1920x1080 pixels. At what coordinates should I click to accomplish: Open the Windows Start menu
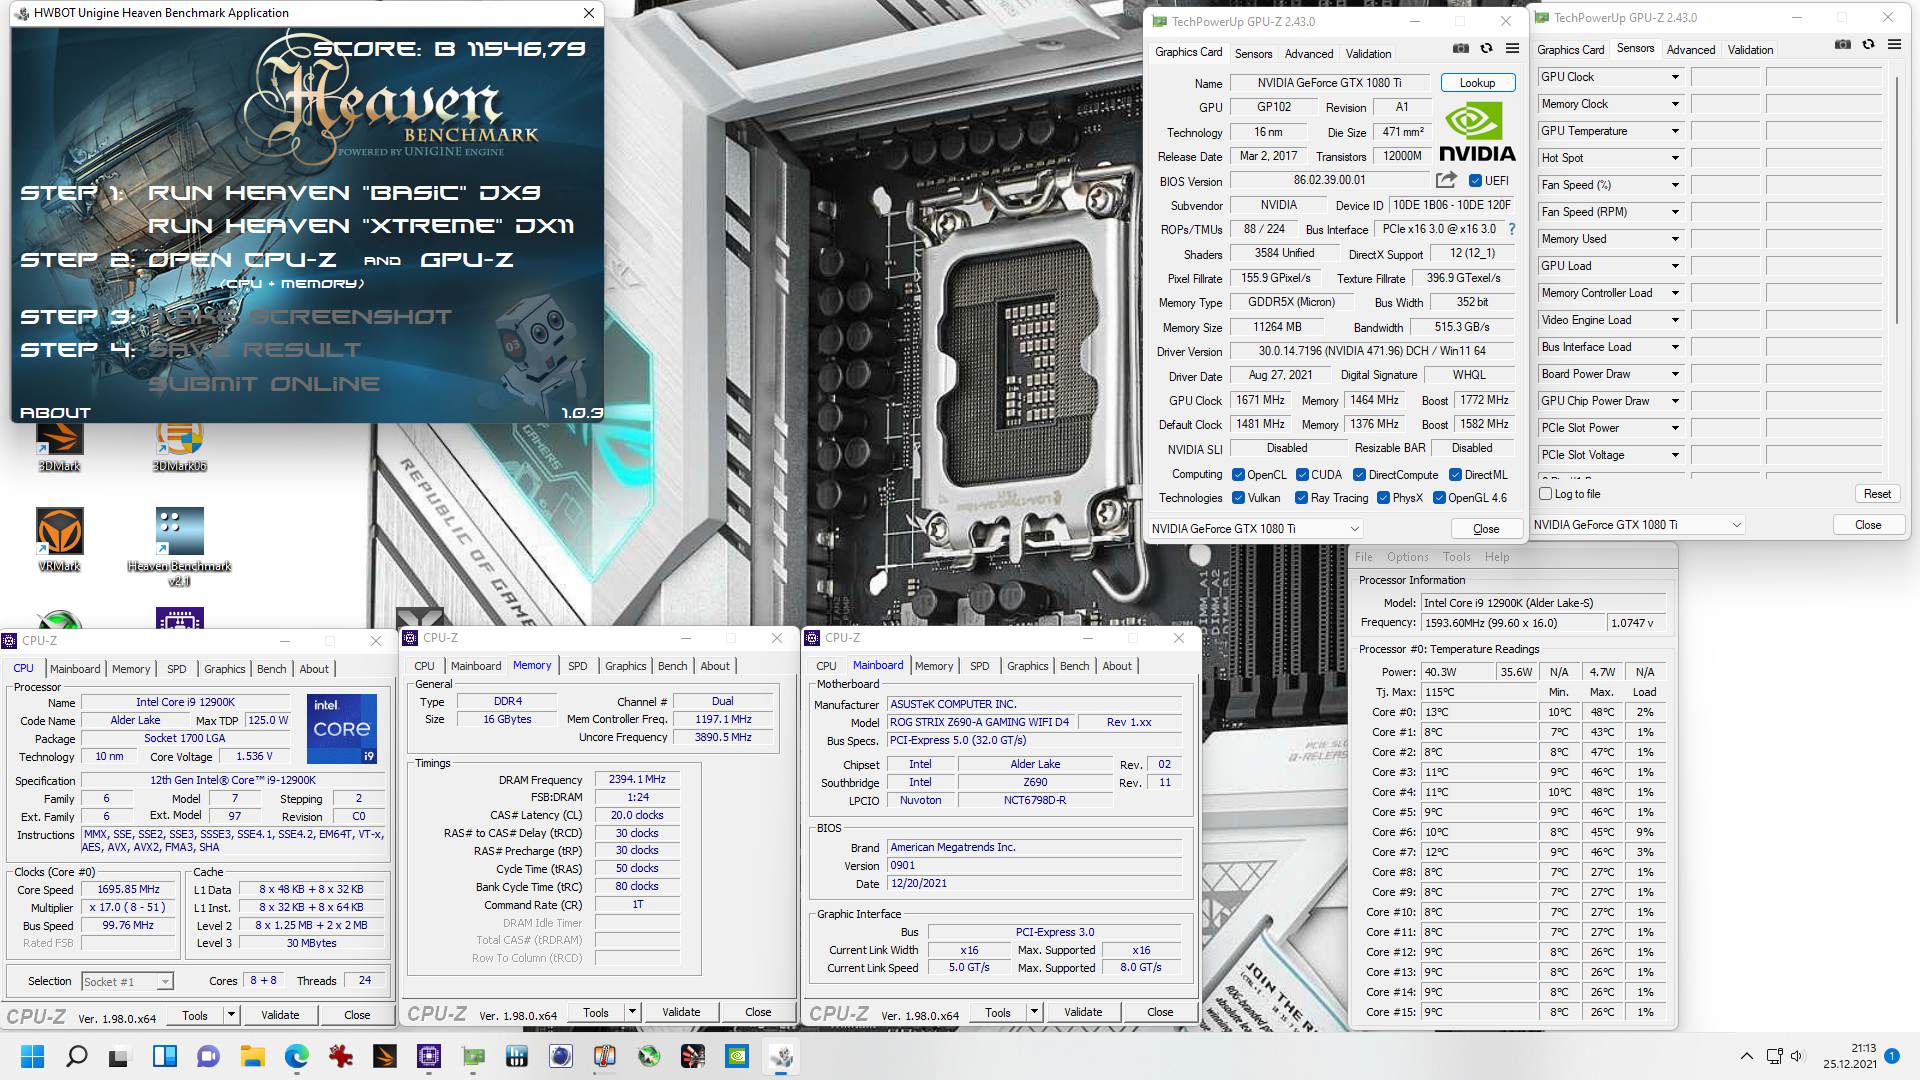[x=32, y=1056]
